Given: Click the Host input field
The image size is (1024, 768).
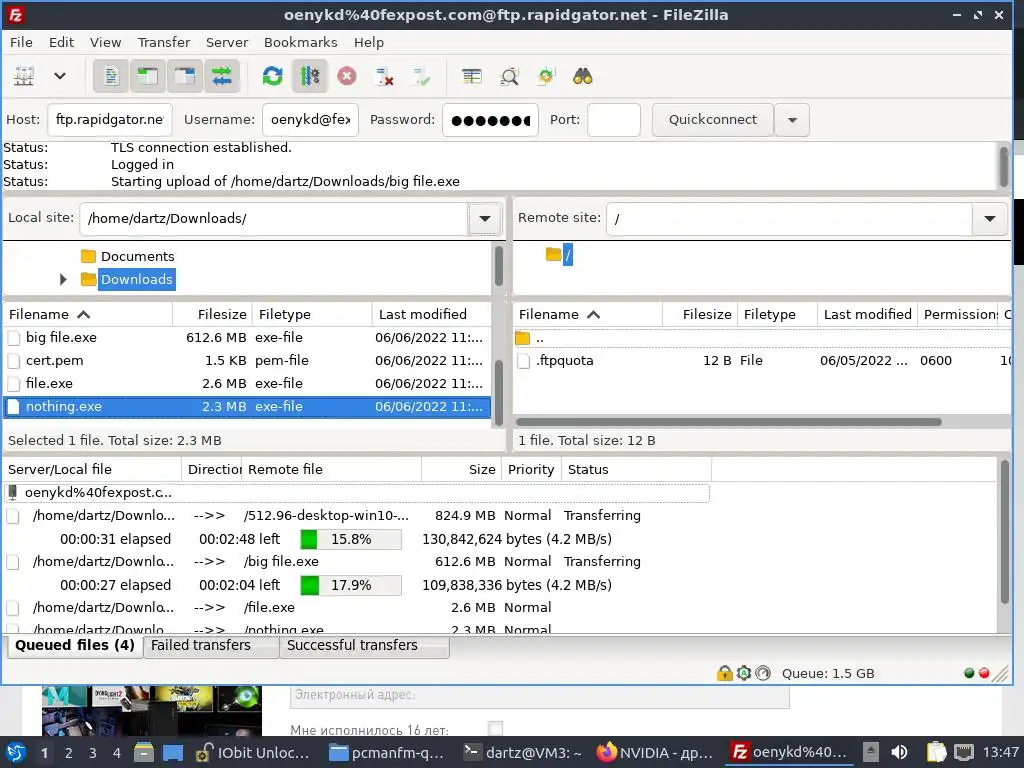Looking at the screenshot, I should click(110, 120).
